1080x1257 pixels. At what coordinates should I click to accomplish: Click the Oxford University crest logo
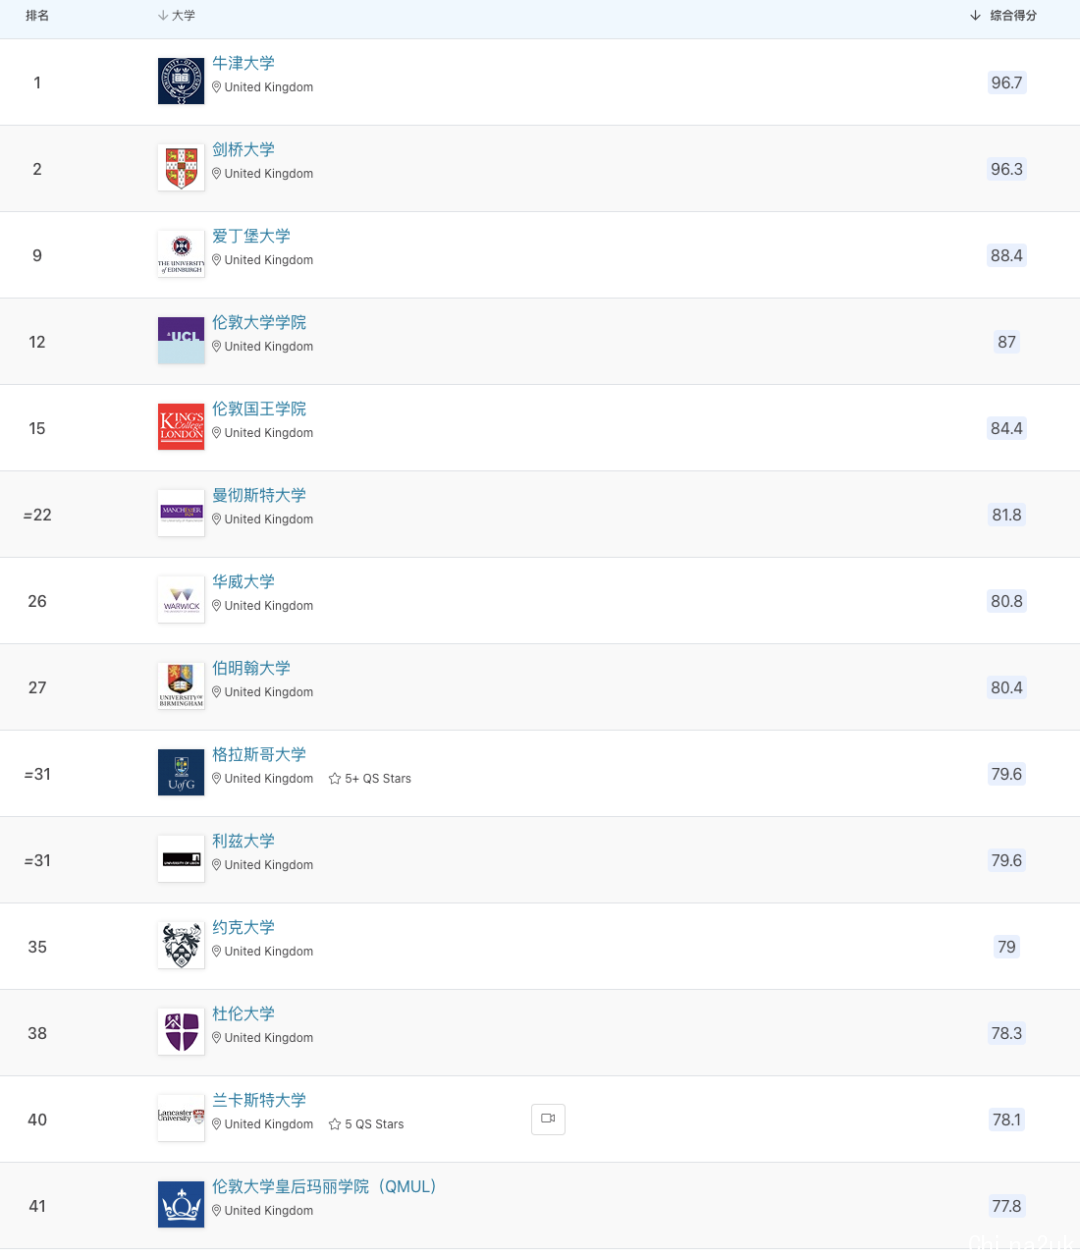pyautogui.click(x=181, y=81)
